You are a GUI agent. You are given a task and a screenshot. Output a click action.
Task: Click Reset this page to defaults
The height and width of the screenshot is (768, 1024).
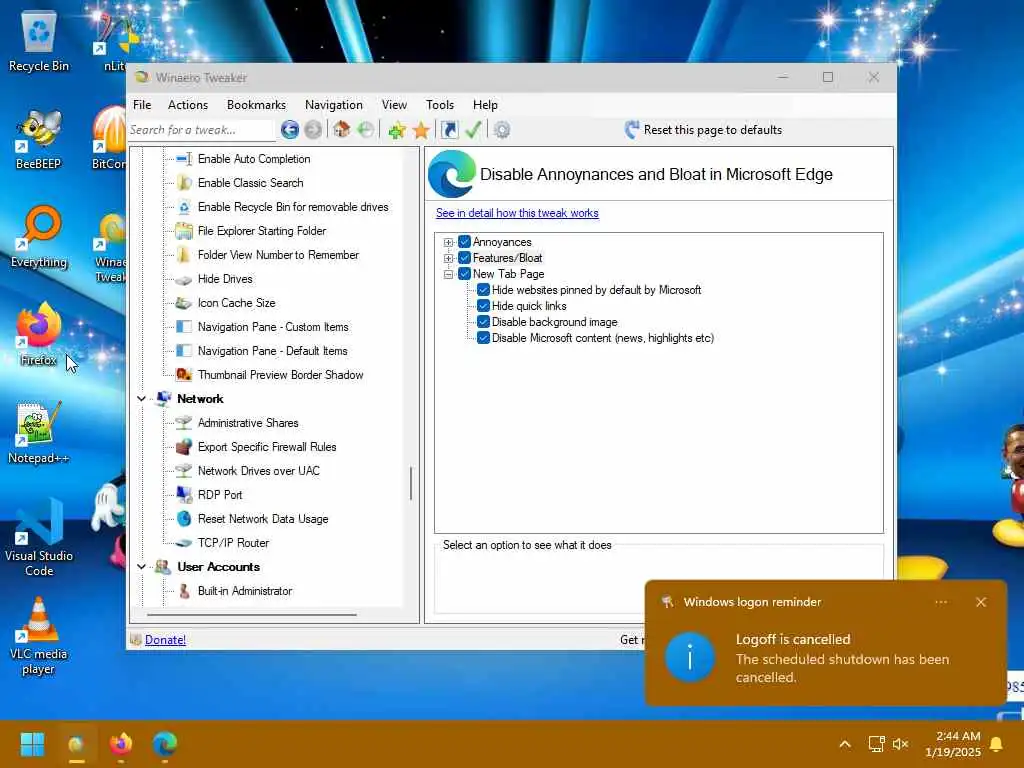click(703, 129)
